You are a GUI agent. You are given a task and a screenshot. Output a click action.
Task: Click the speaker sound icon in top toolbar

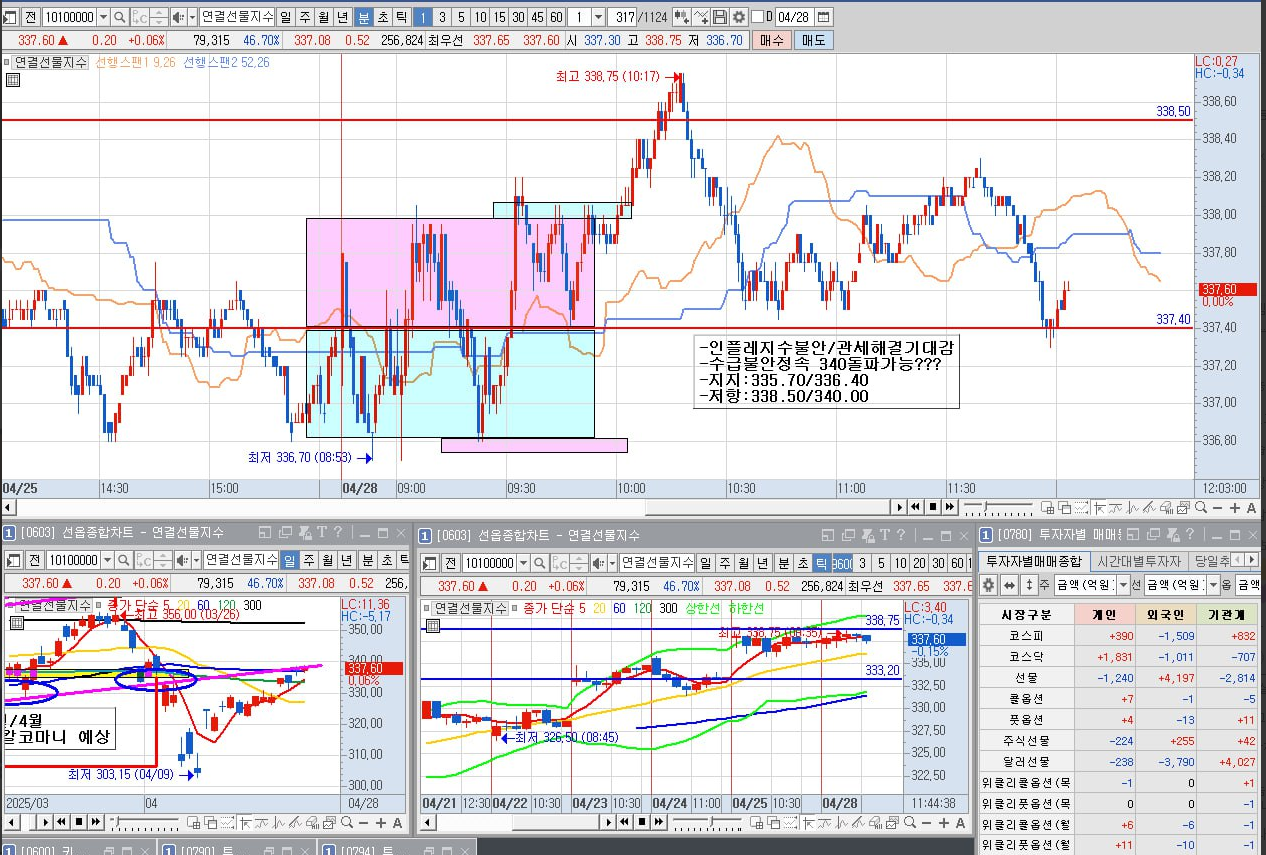coord(178,17)
